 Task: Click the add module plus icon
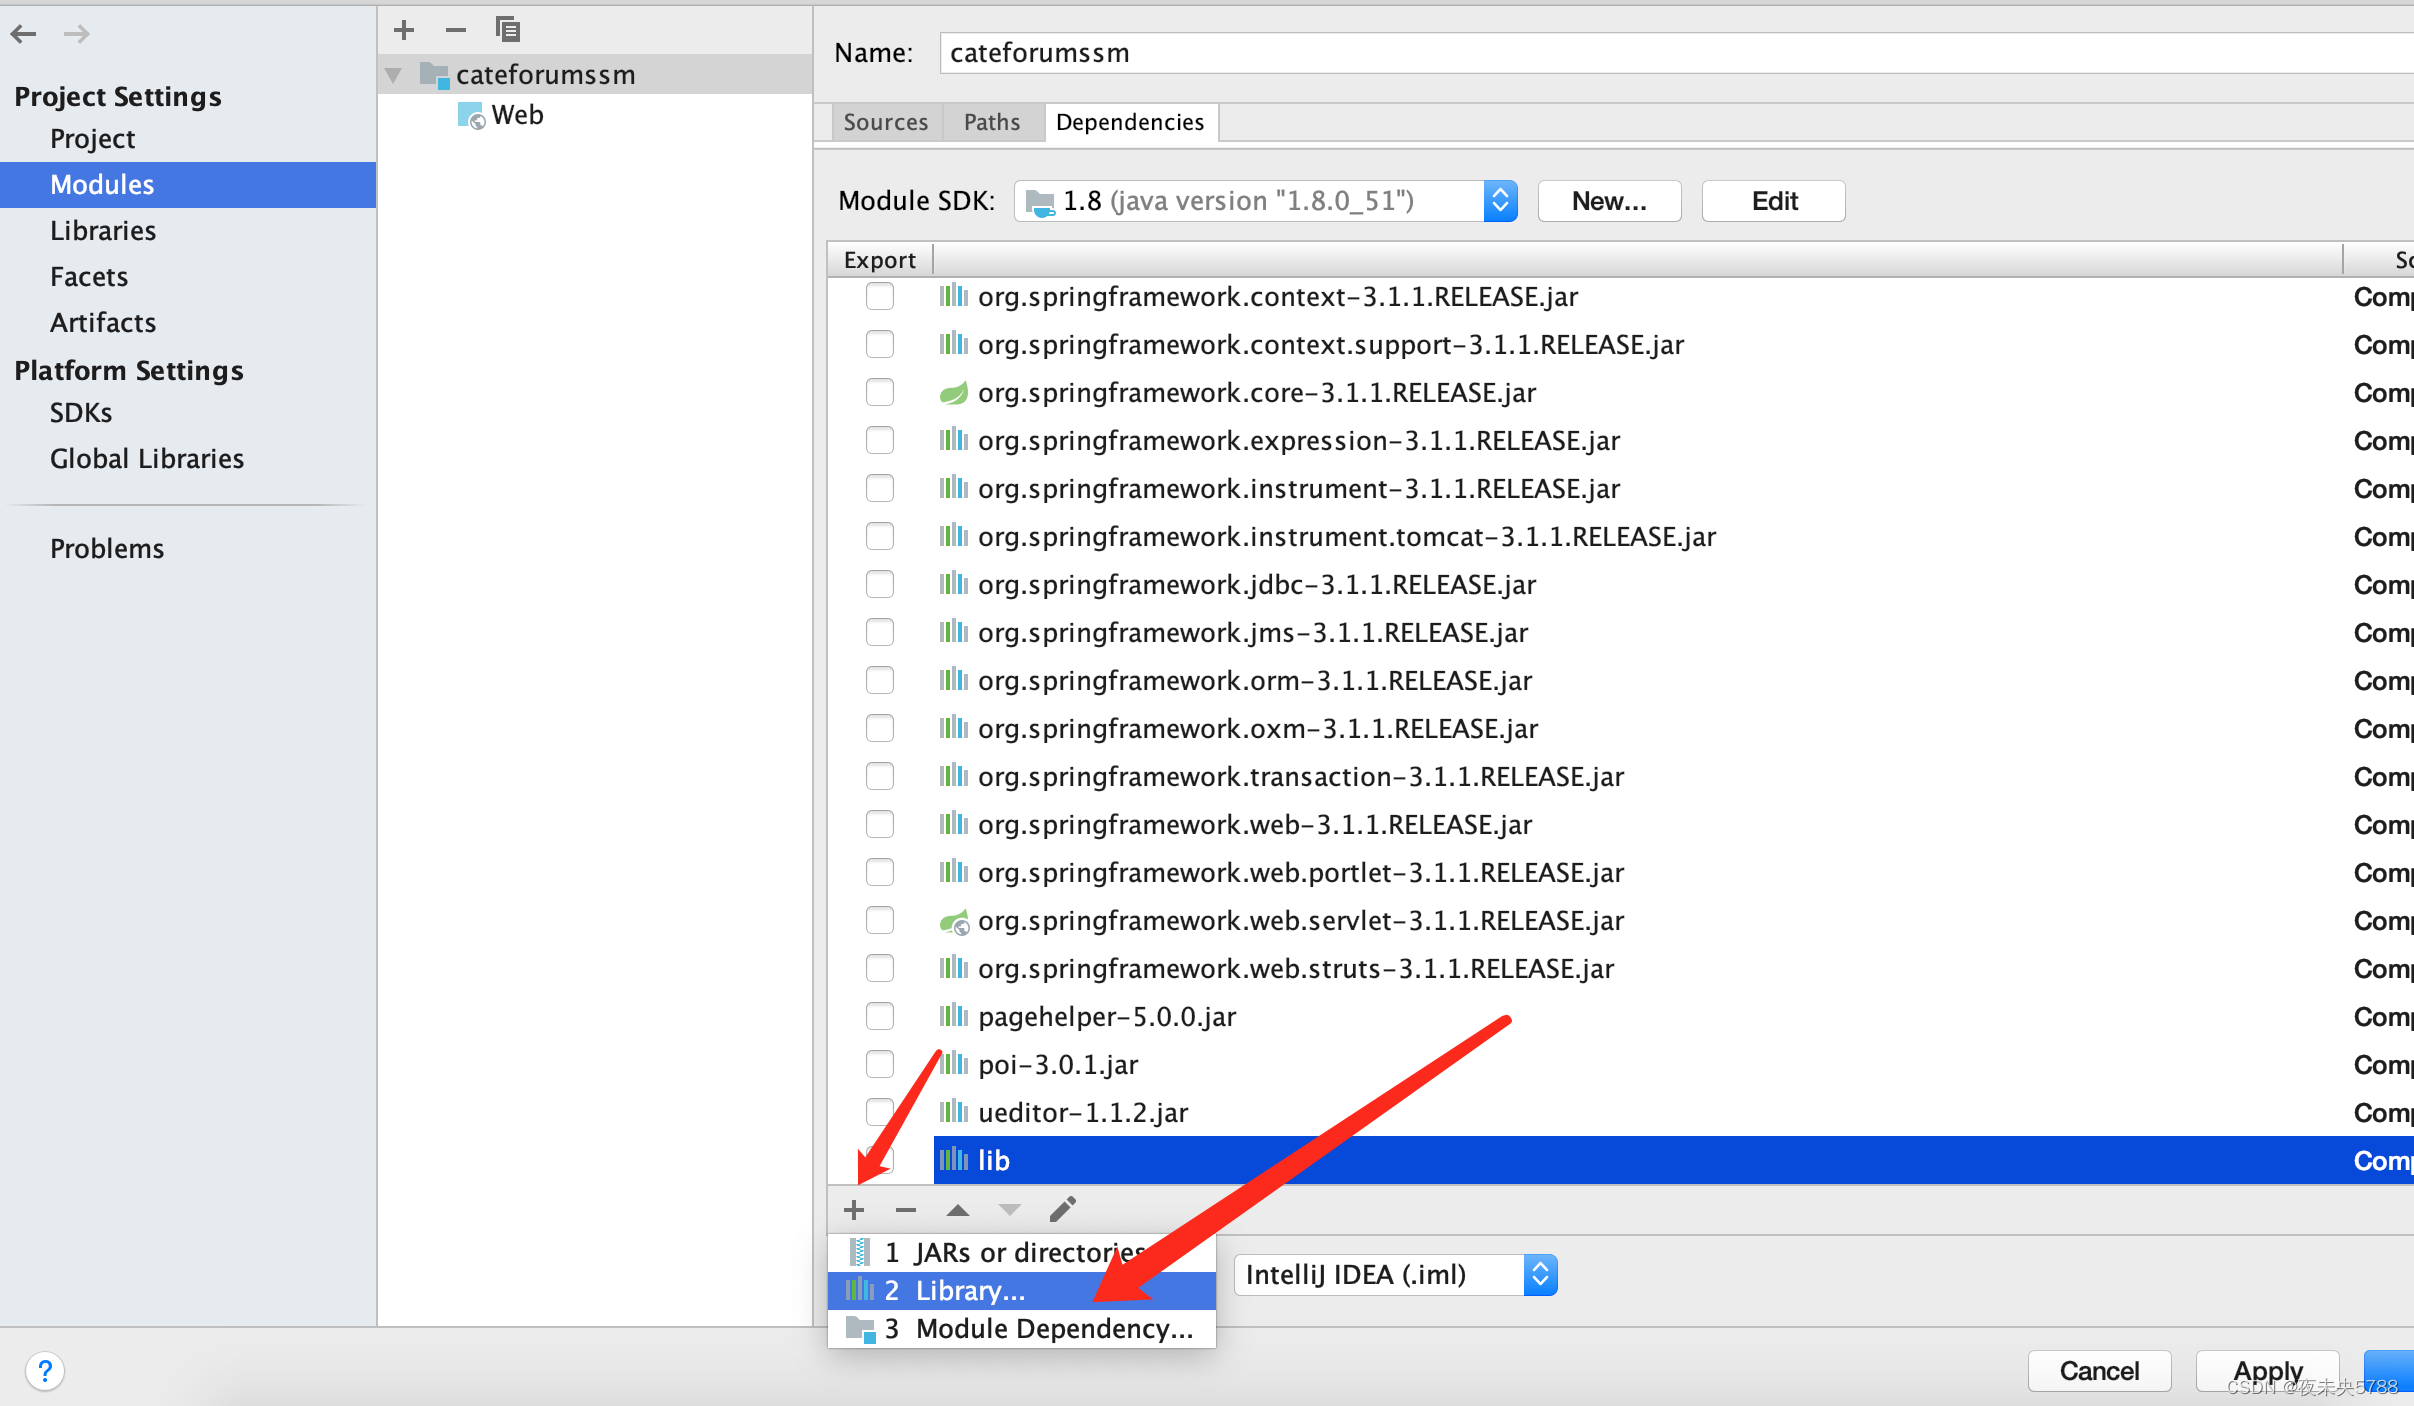pyautogui.click(x=404, y=30)
